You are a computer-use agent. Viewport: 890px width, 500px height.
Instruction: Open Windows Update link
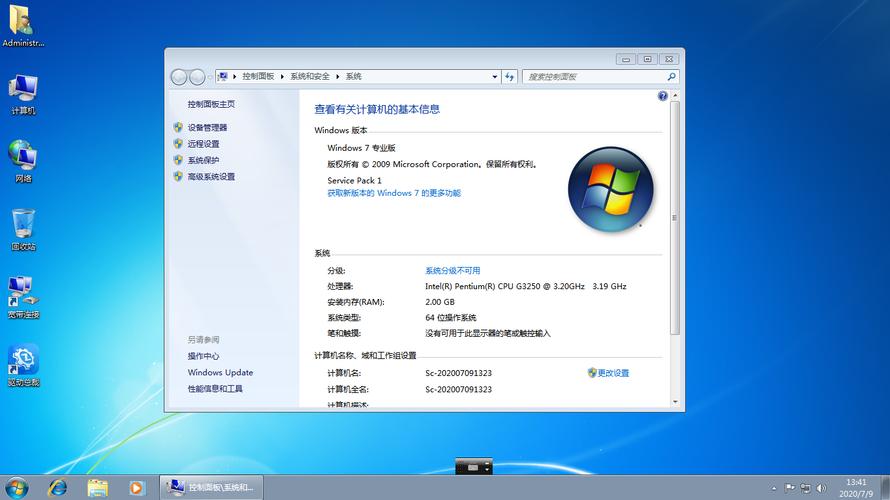pyautogui.click(x=220, y=372)
